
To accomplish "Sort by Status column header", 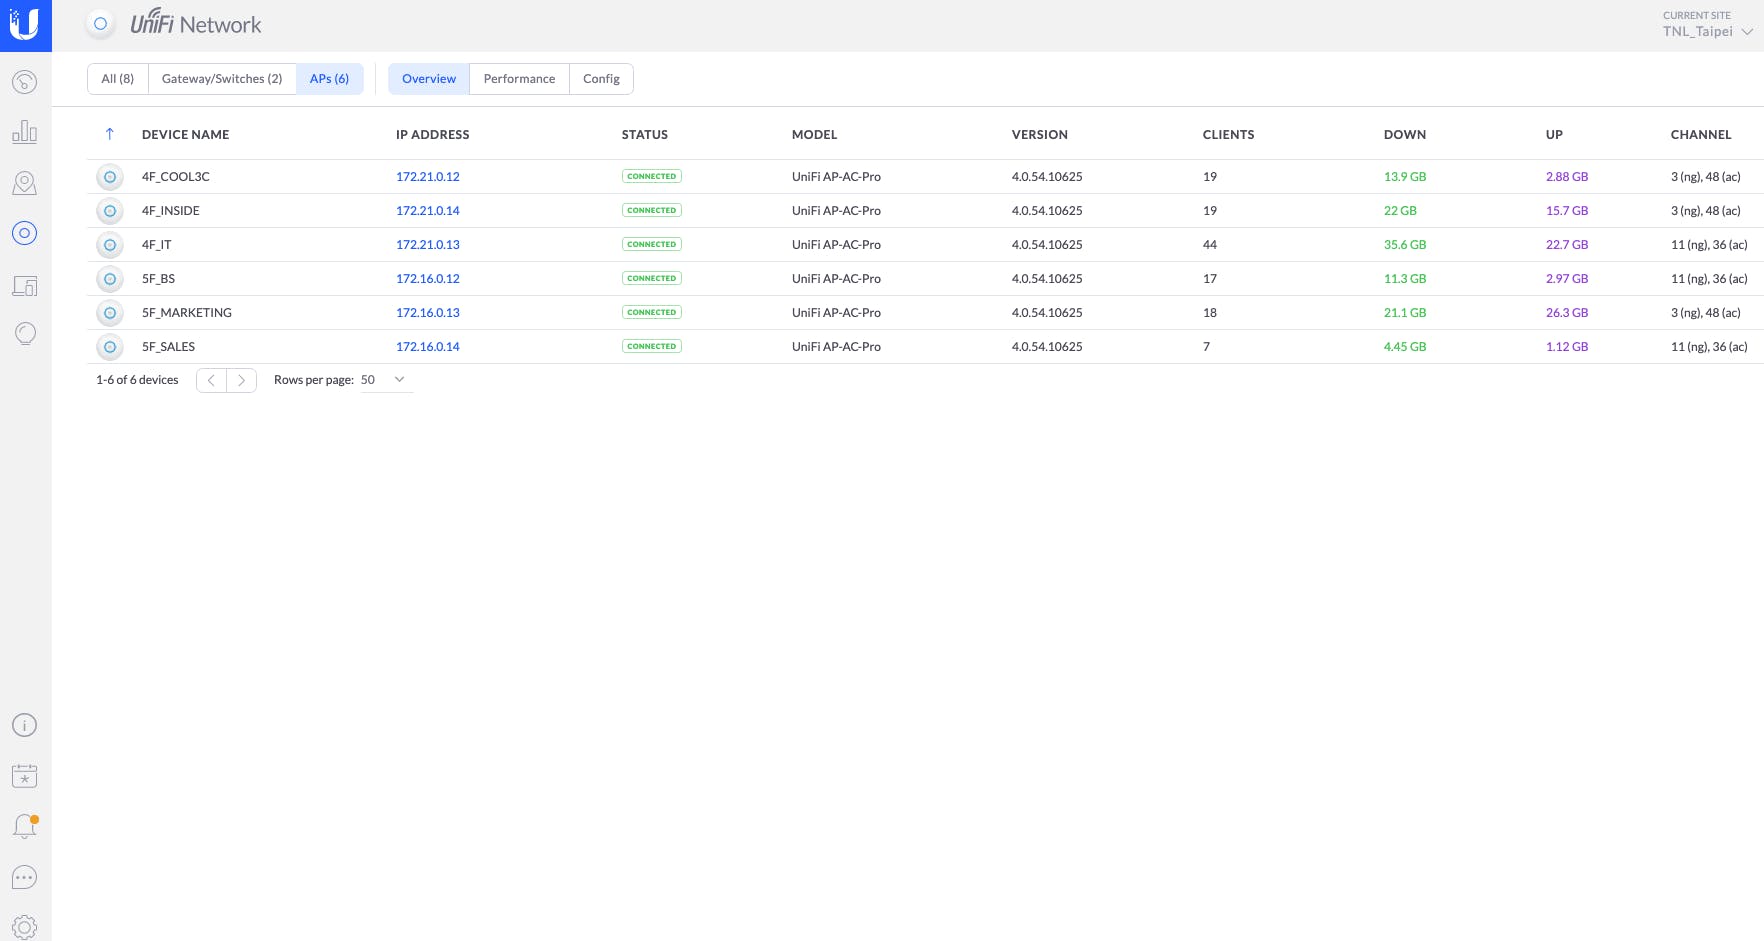I will pyautogui.click(x=645, y=134).
